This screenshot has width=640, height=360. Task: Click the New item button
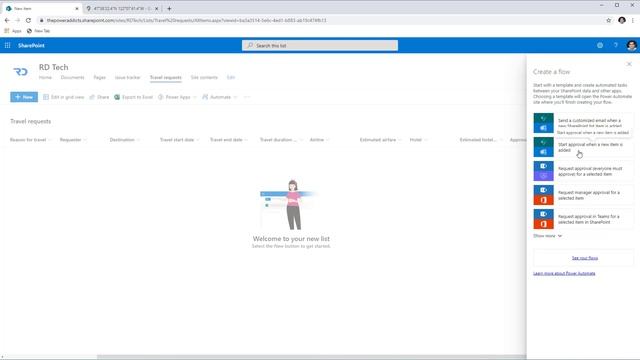tap(24, 97)
